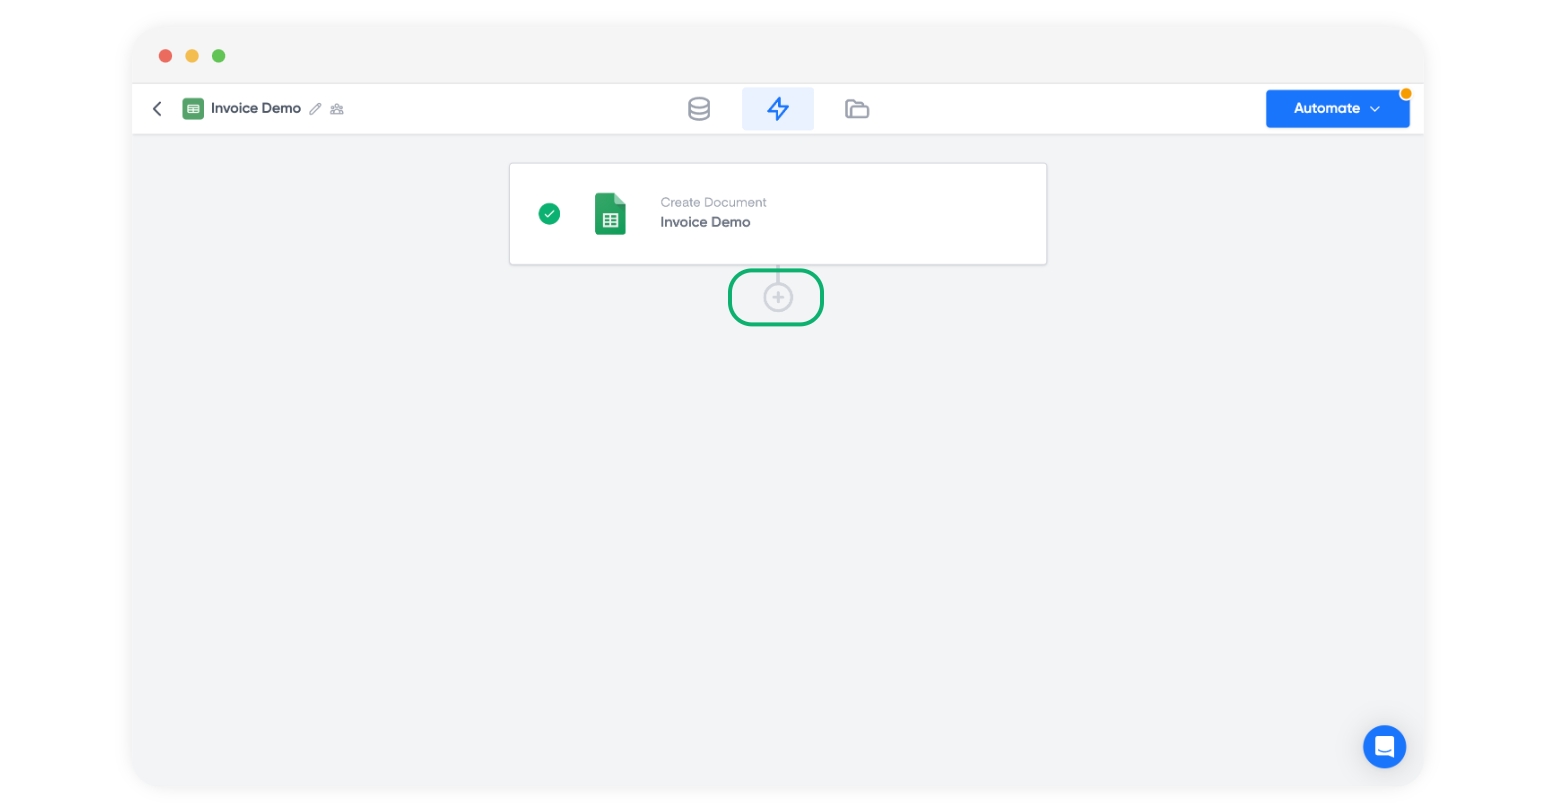Image resolution: width=1556 pixels, height=812 pixels.
Task: Add a new step with the plus button
Action: pyautogui.click(x=778, y=297)
